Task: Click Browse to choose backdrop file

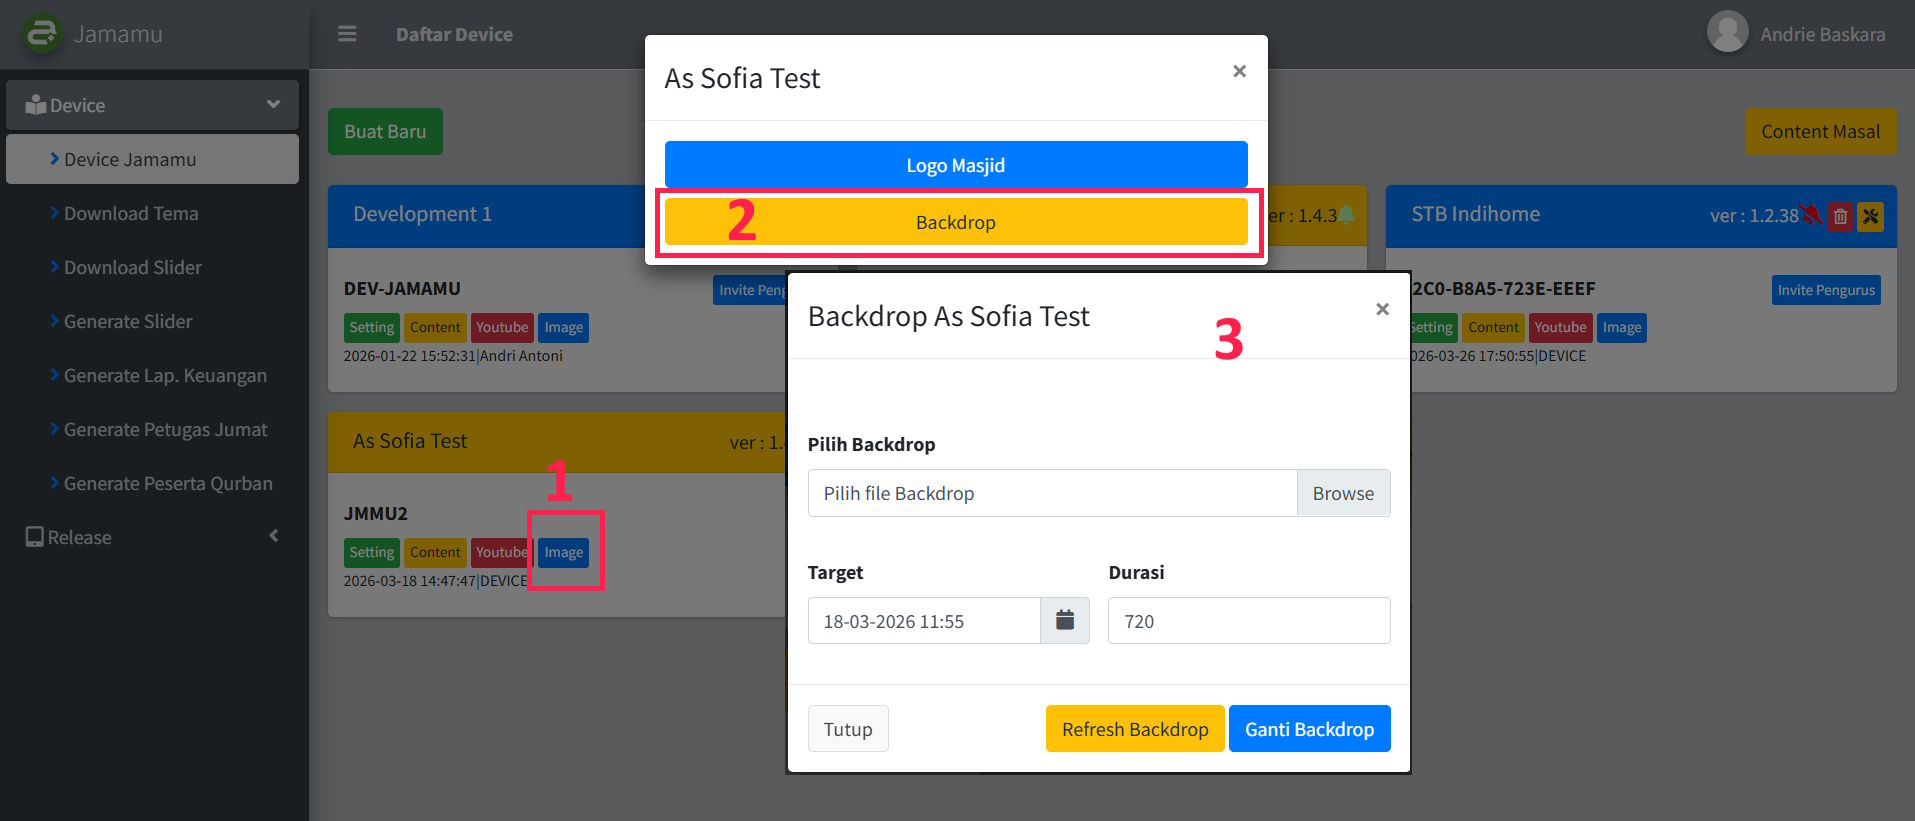Action: (1343, 493)
